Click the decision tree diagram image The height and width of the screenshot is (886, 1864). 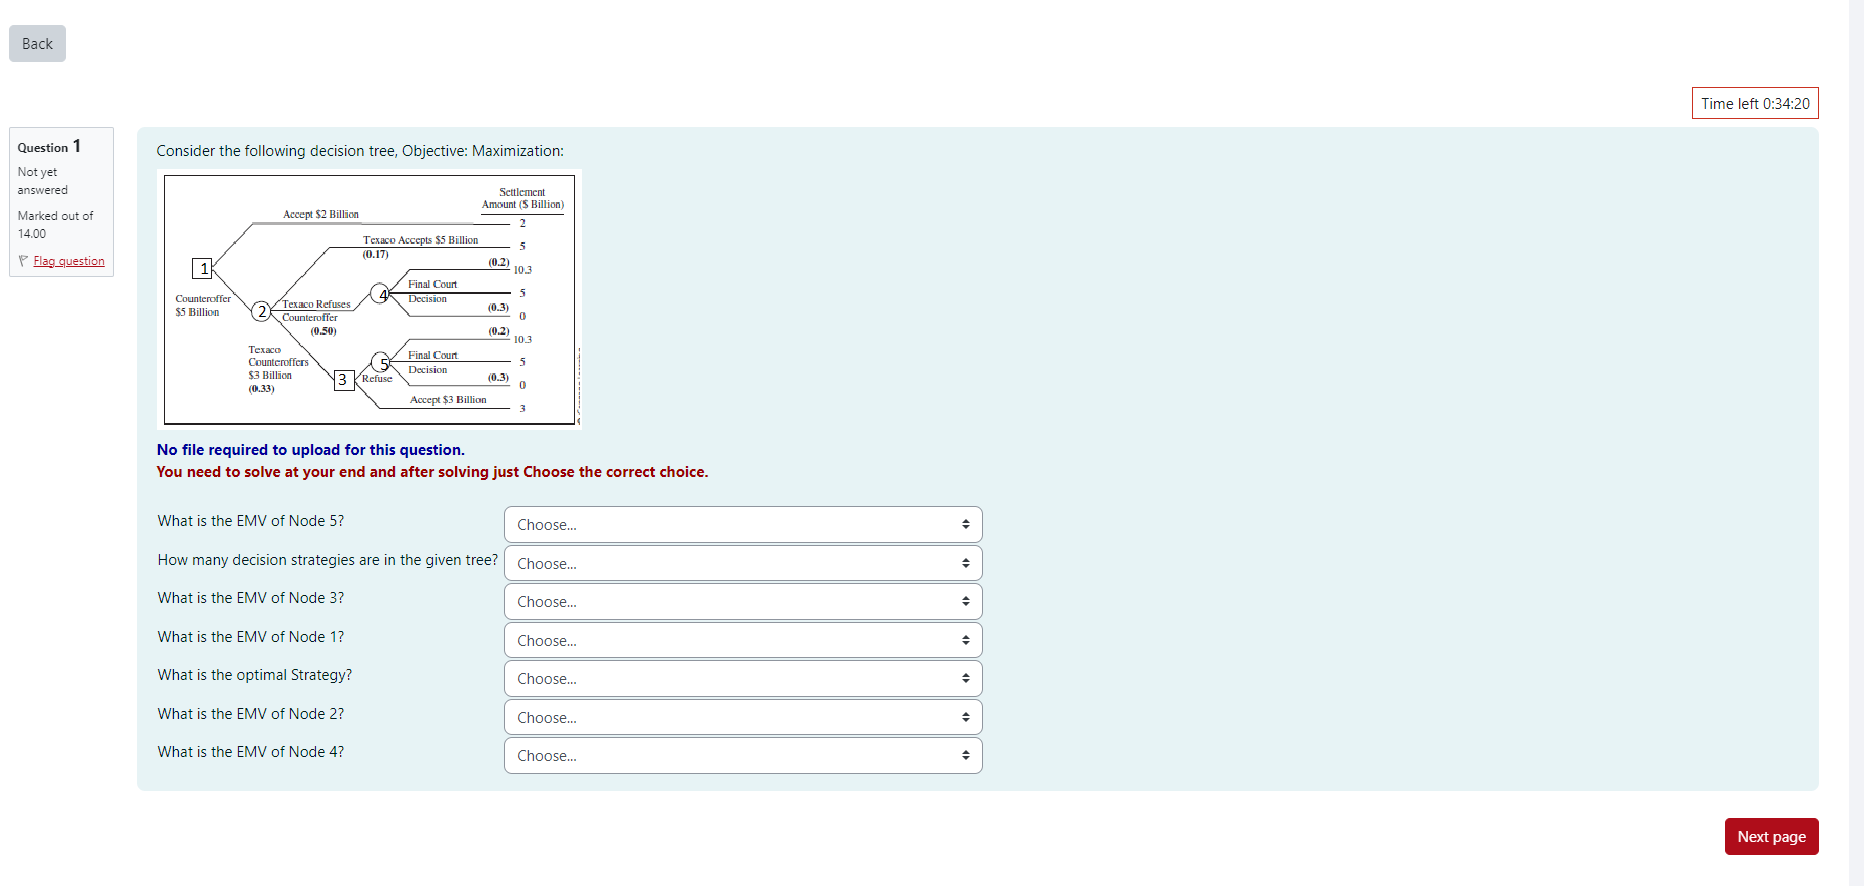(369, 299)
